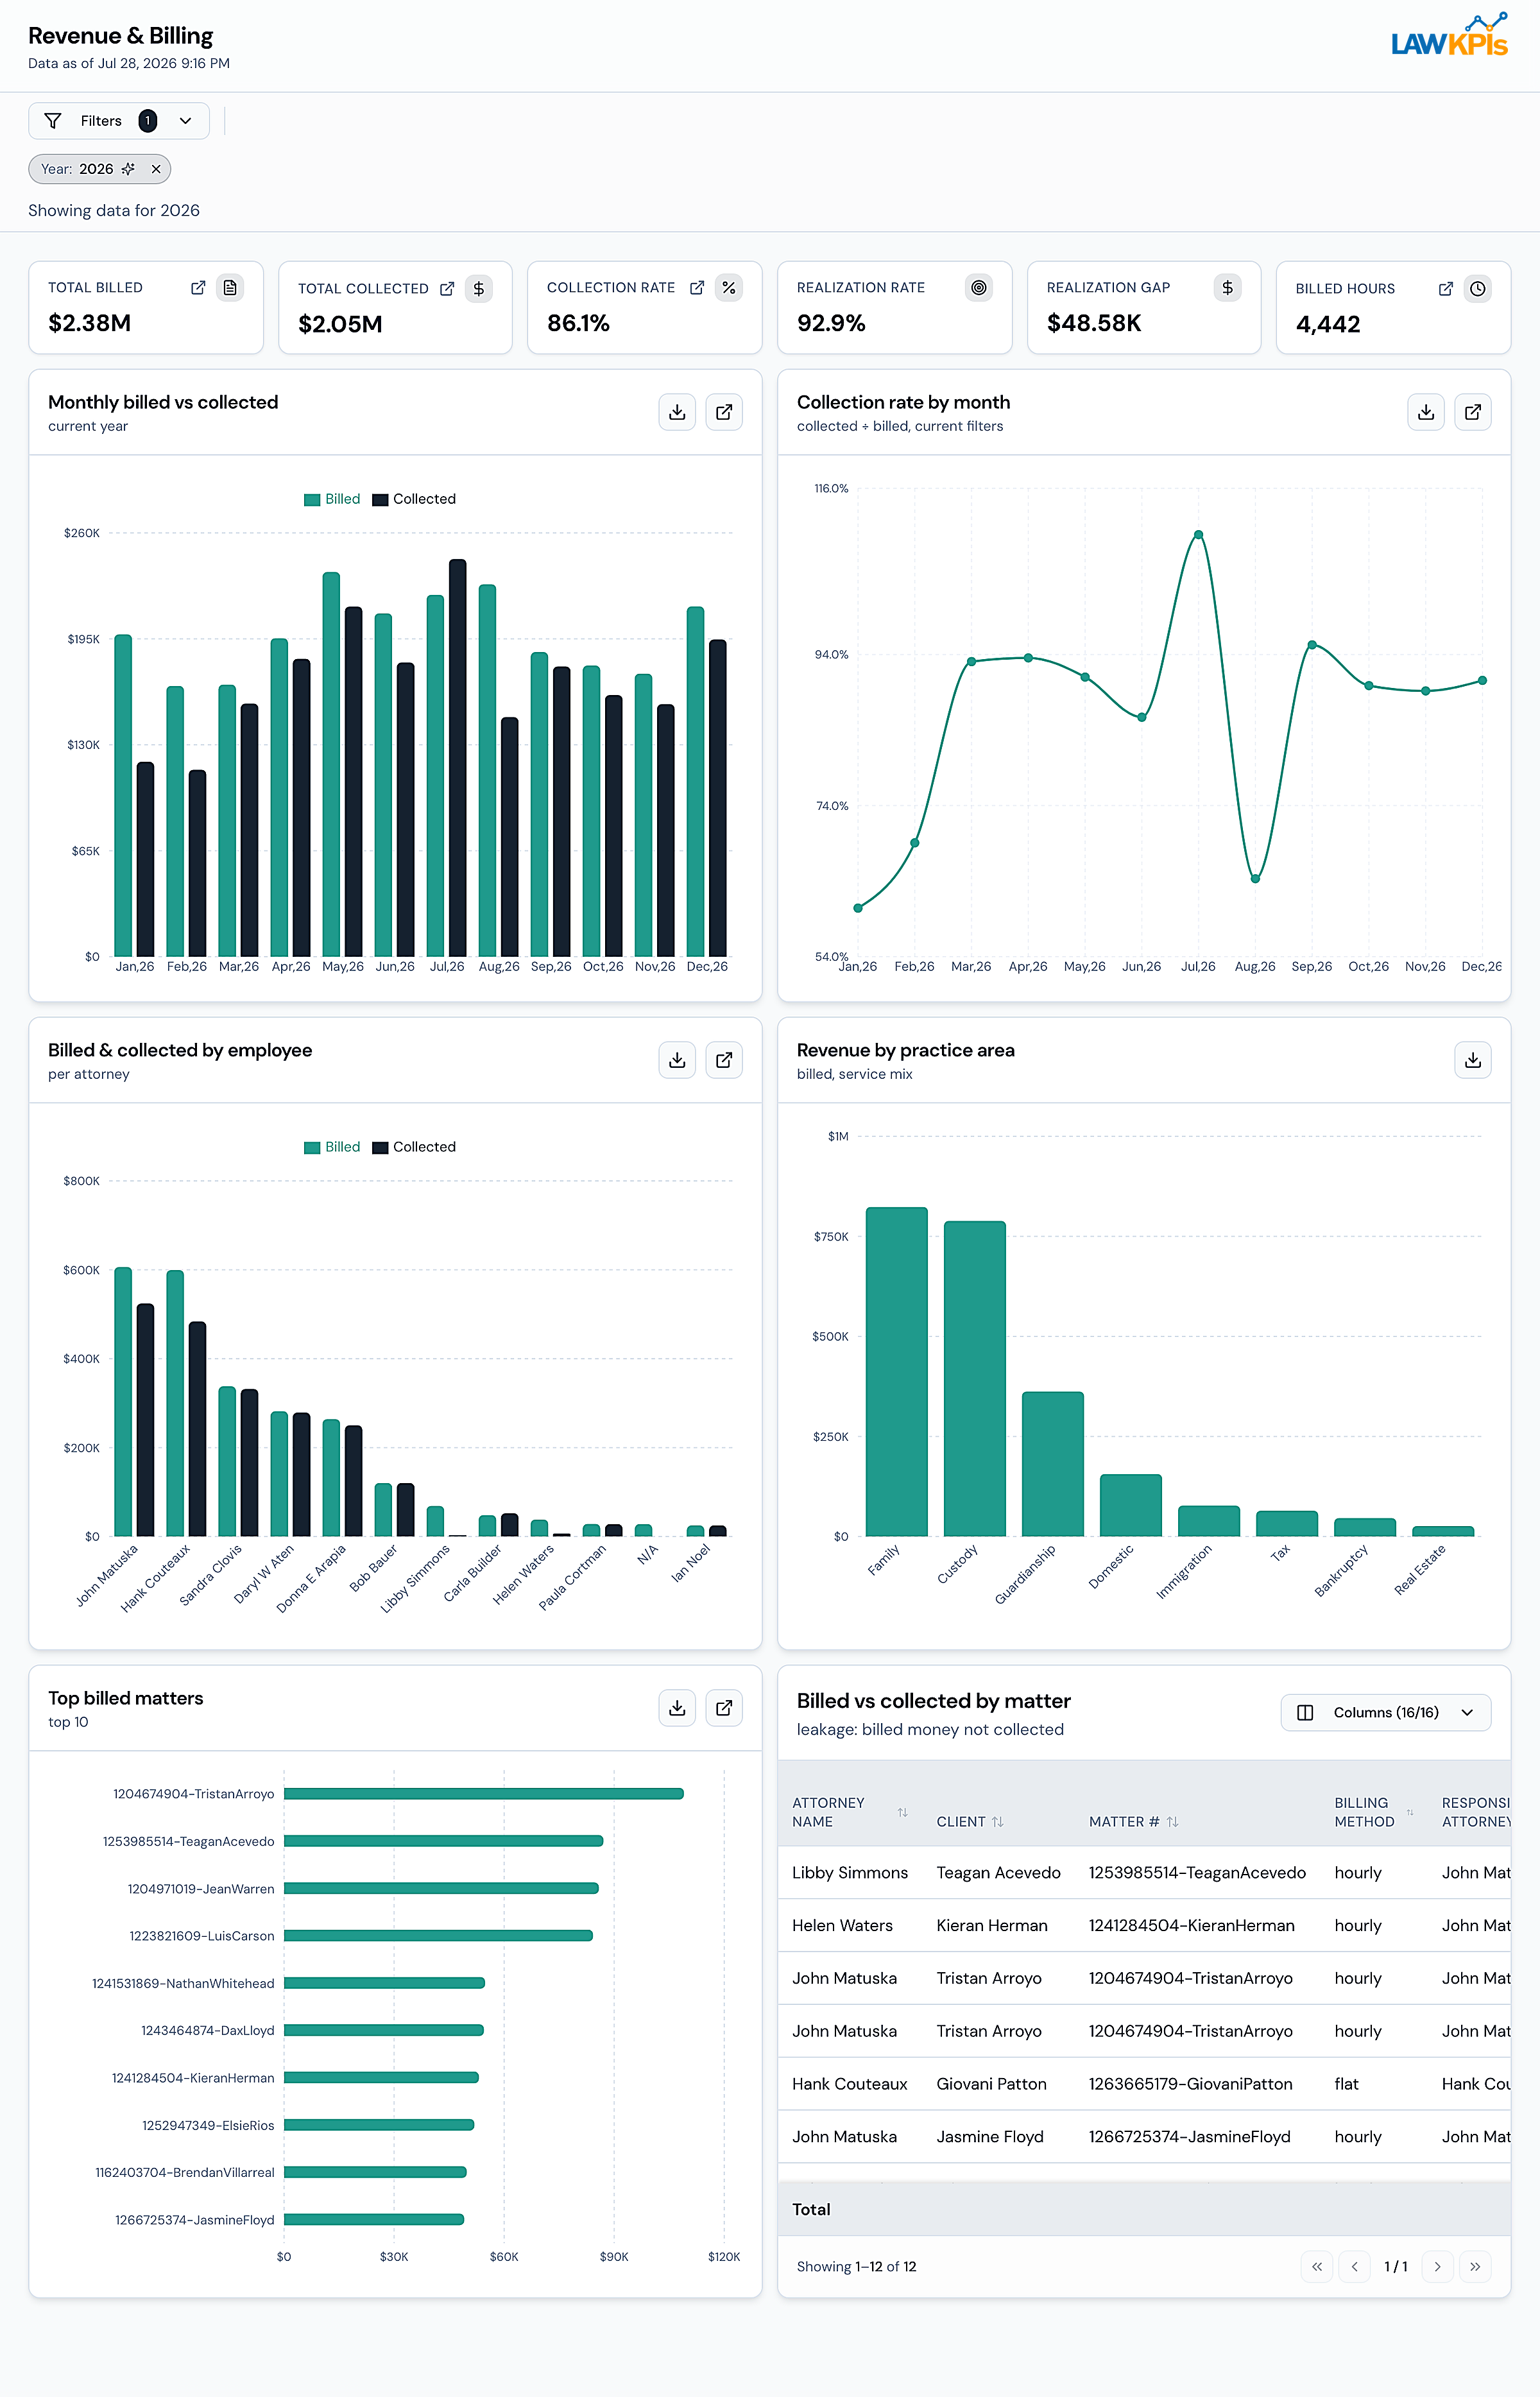Click the 86.1% collection rate value
Screen dimensions: 1540x2397
click(578, 323)
